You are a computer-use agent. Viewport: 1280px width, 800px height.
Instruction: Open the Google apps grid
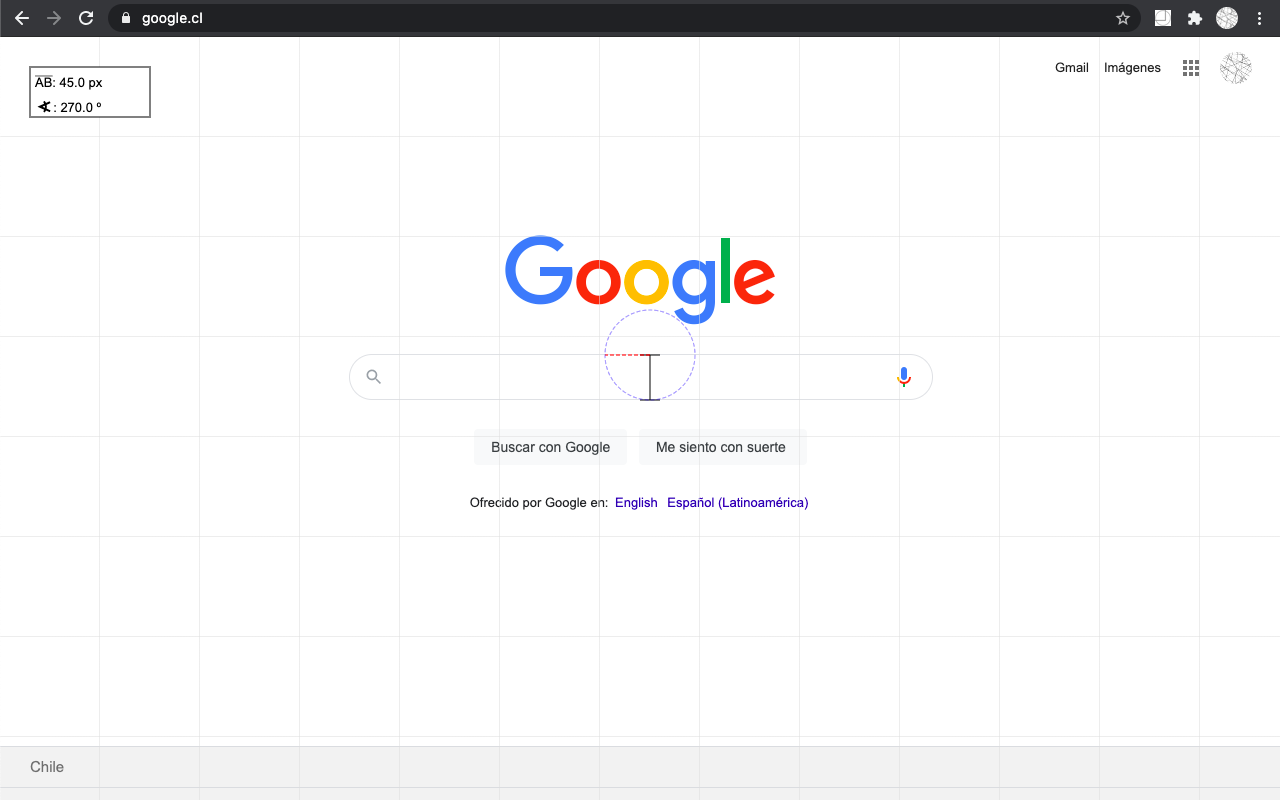click(1190, 68)
